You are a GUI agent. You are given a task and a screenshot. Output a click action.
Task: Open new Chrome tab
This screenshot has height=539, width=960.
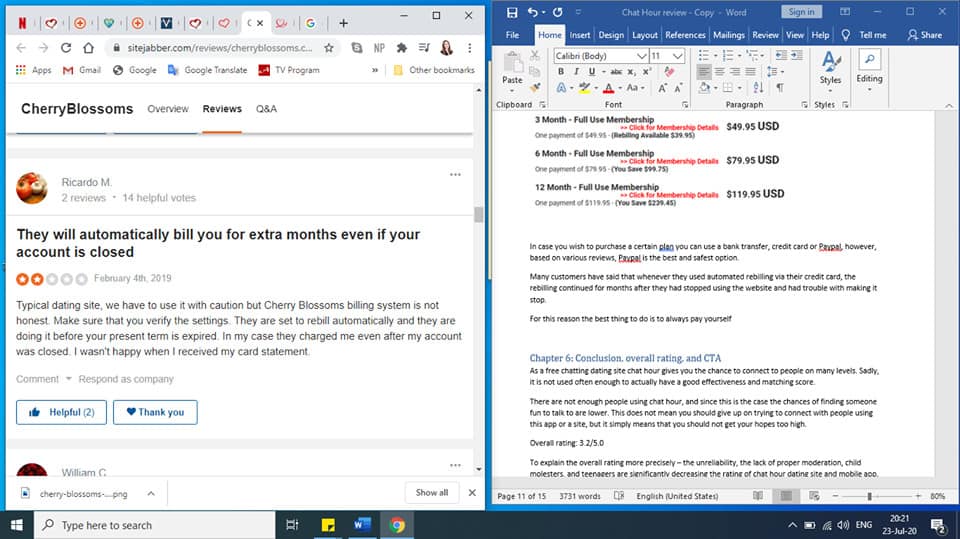[343, 23]
